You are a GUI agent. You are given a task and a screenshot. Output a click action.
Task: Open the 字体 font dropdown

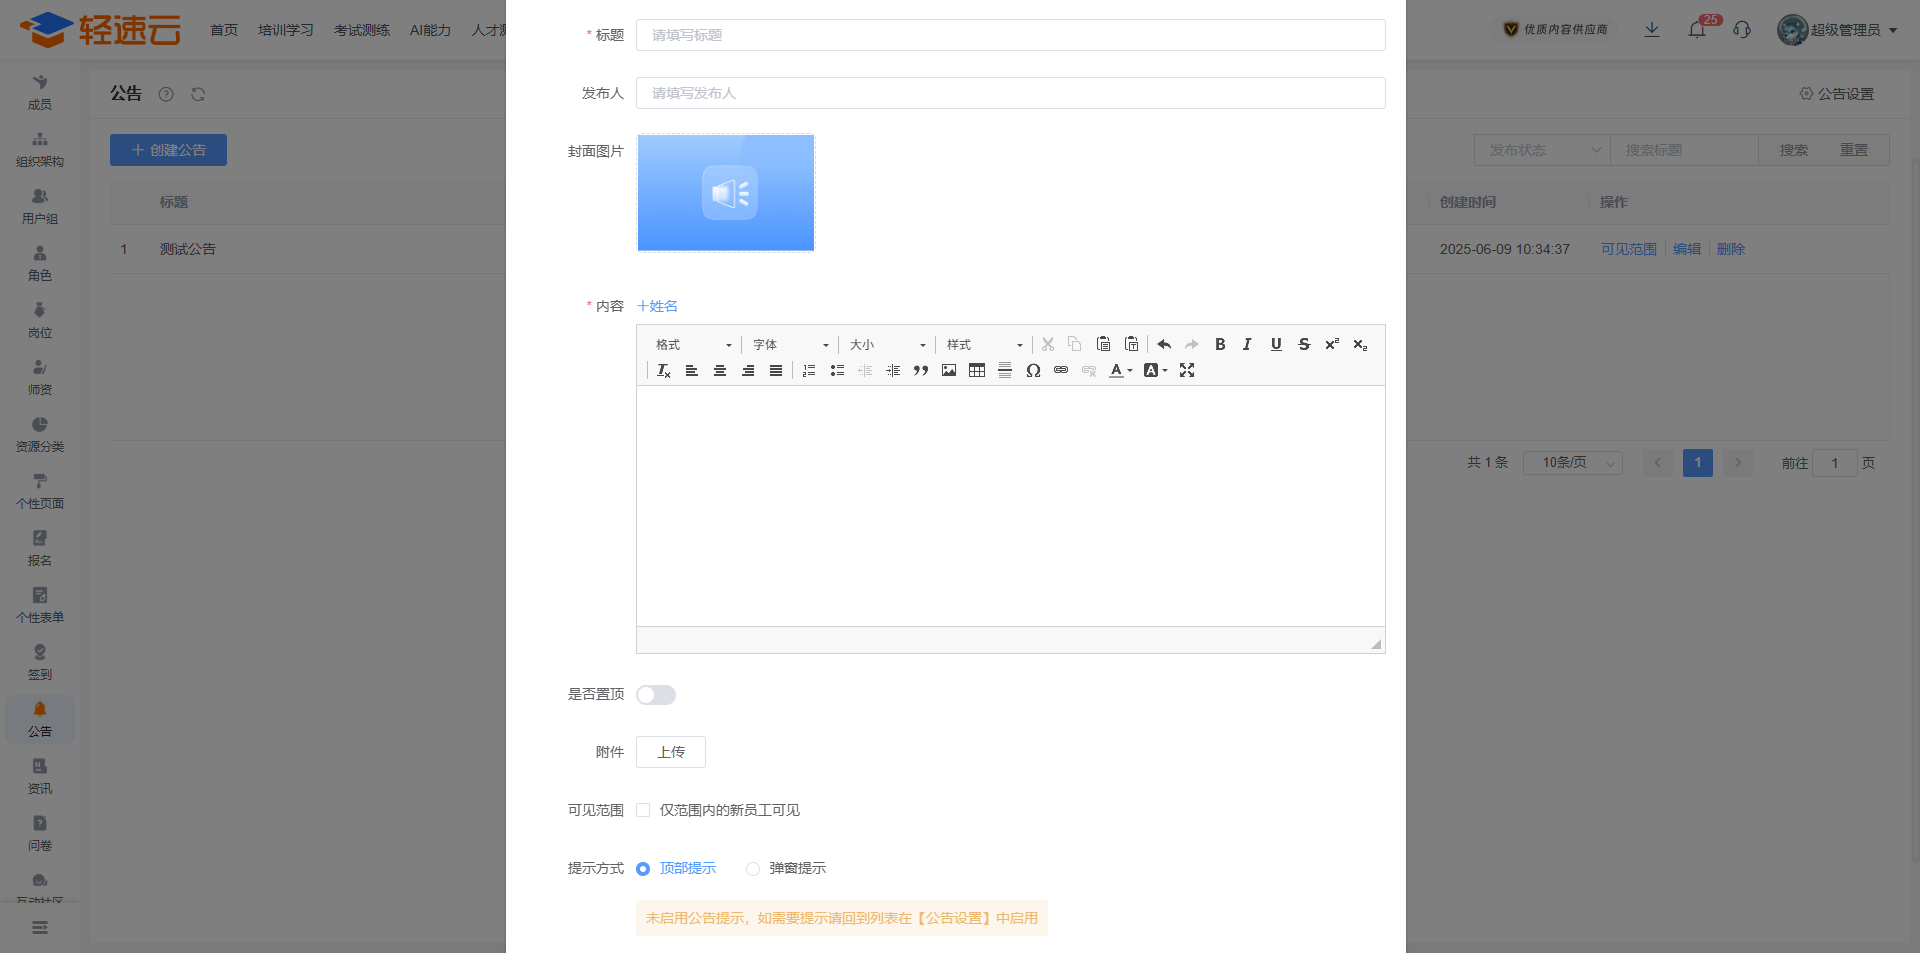(x=790, y=345)
